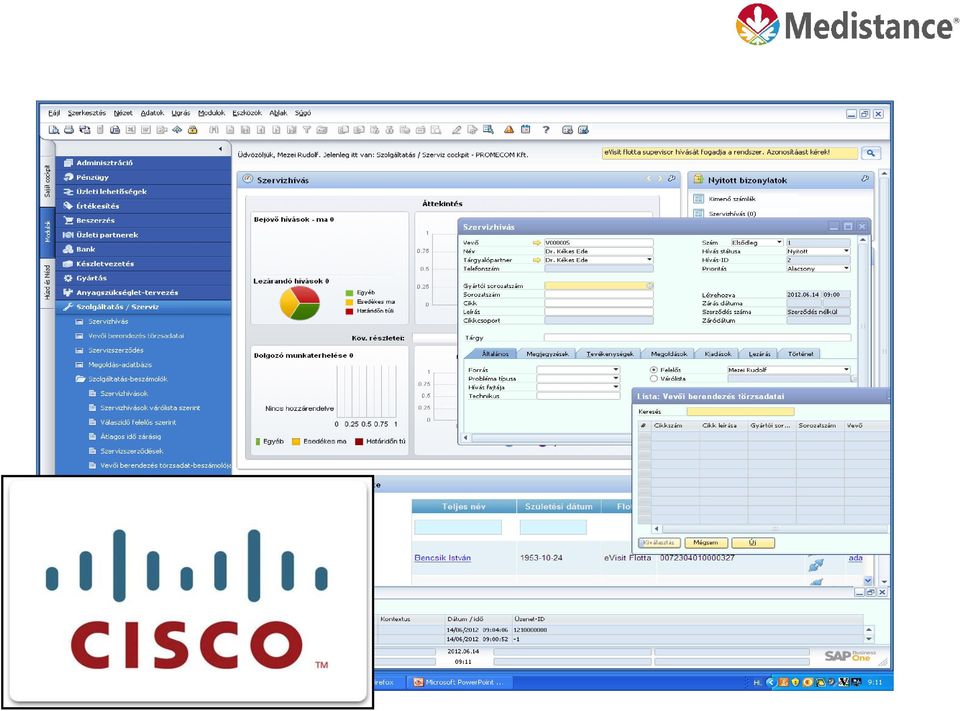Open the Tárgyalópartner dropdown
960x711 pixels.
(x=598, y=260)
